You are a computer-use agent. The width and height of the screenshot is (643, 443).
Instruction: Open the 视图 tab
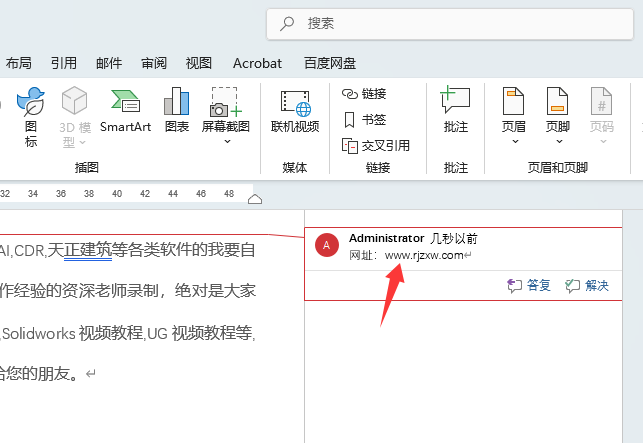[x=198, y=63]
